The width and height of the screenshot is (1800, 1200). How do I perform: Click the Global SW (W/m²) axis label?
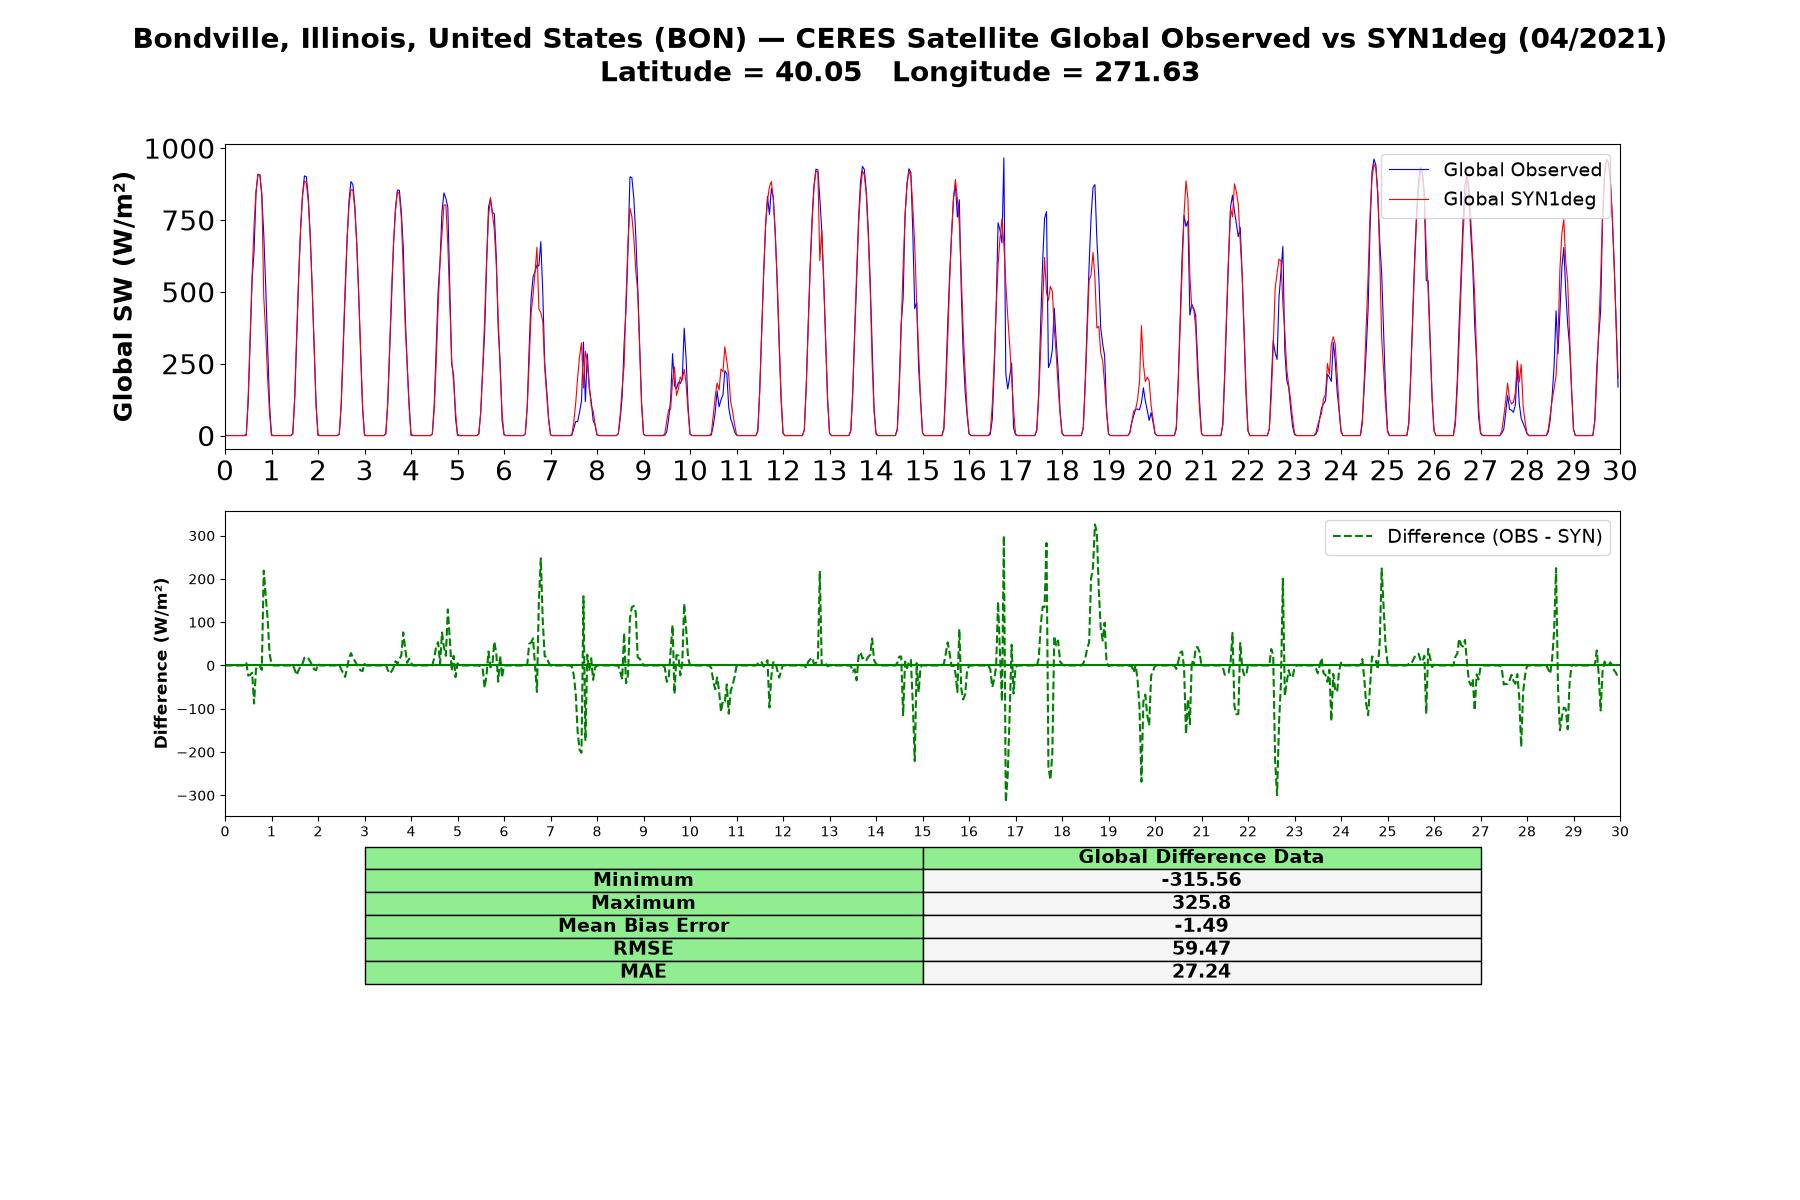point(123,296)
